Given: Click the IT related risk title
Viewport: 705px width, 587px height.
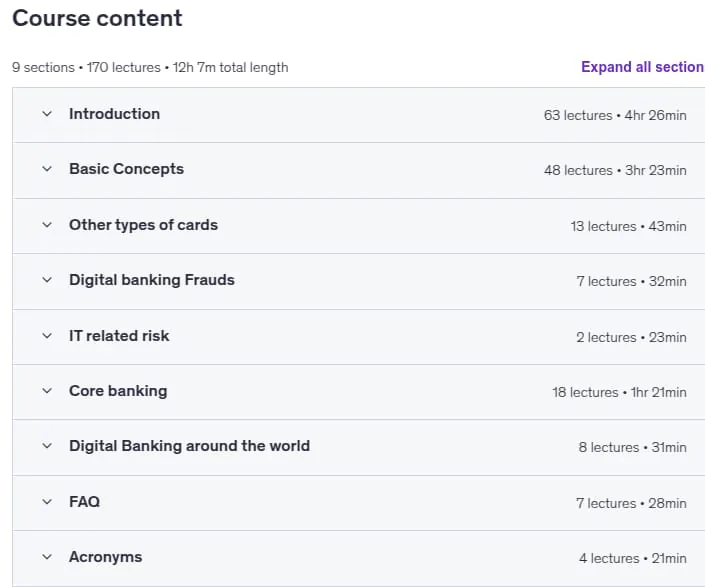Looking at the screenshot, I should 119,336.
